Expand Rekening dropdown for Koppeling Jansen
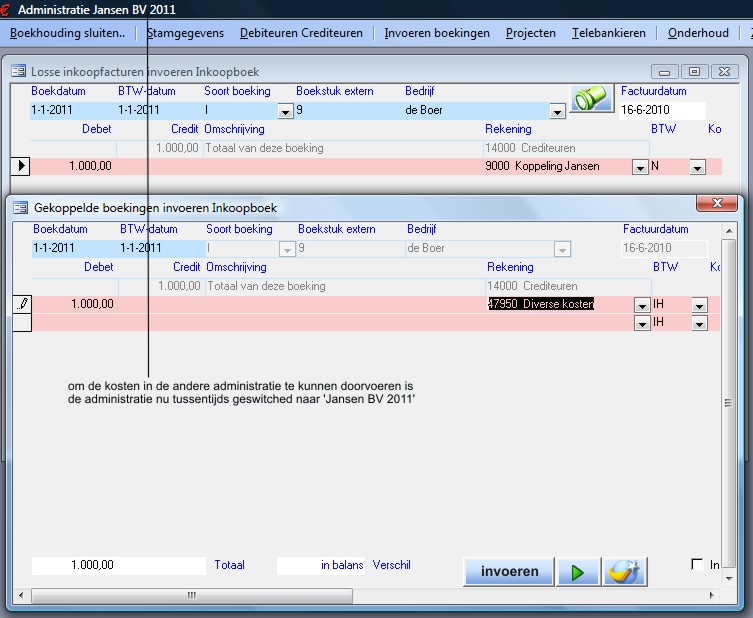 (x=640, y=168)
